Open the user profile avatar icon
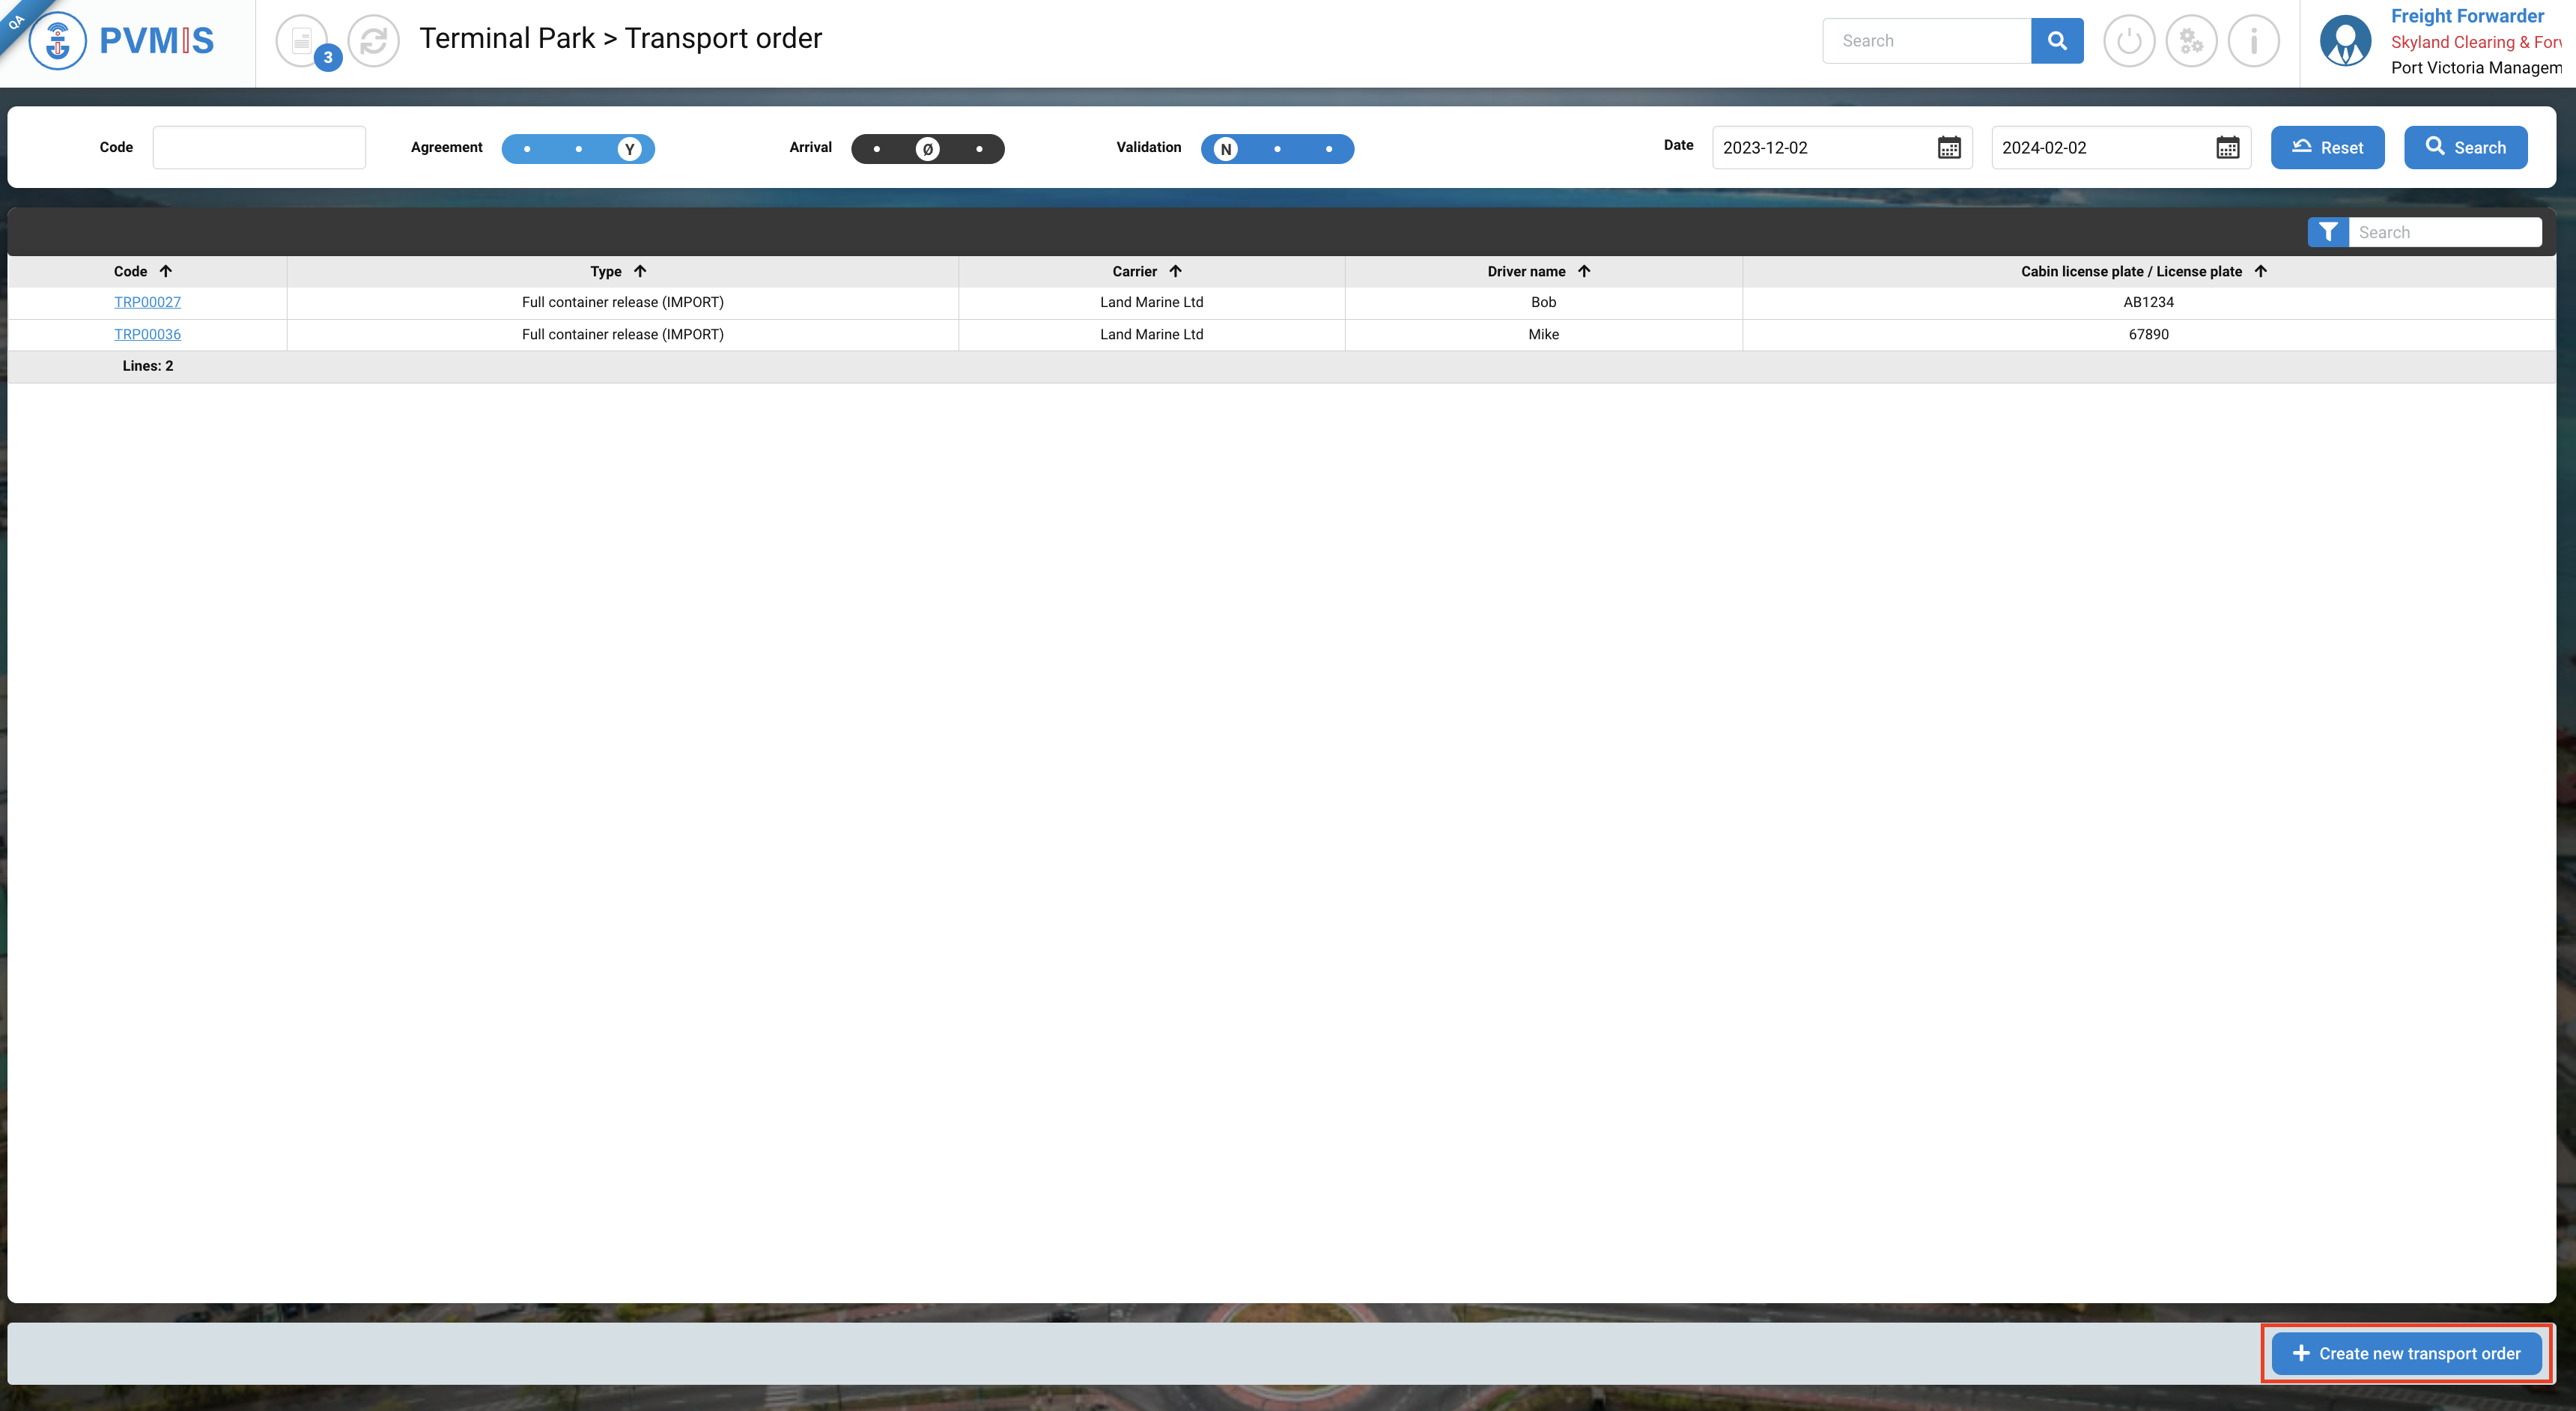This screenshot has width=2576, height=1411. point(2345,41)
